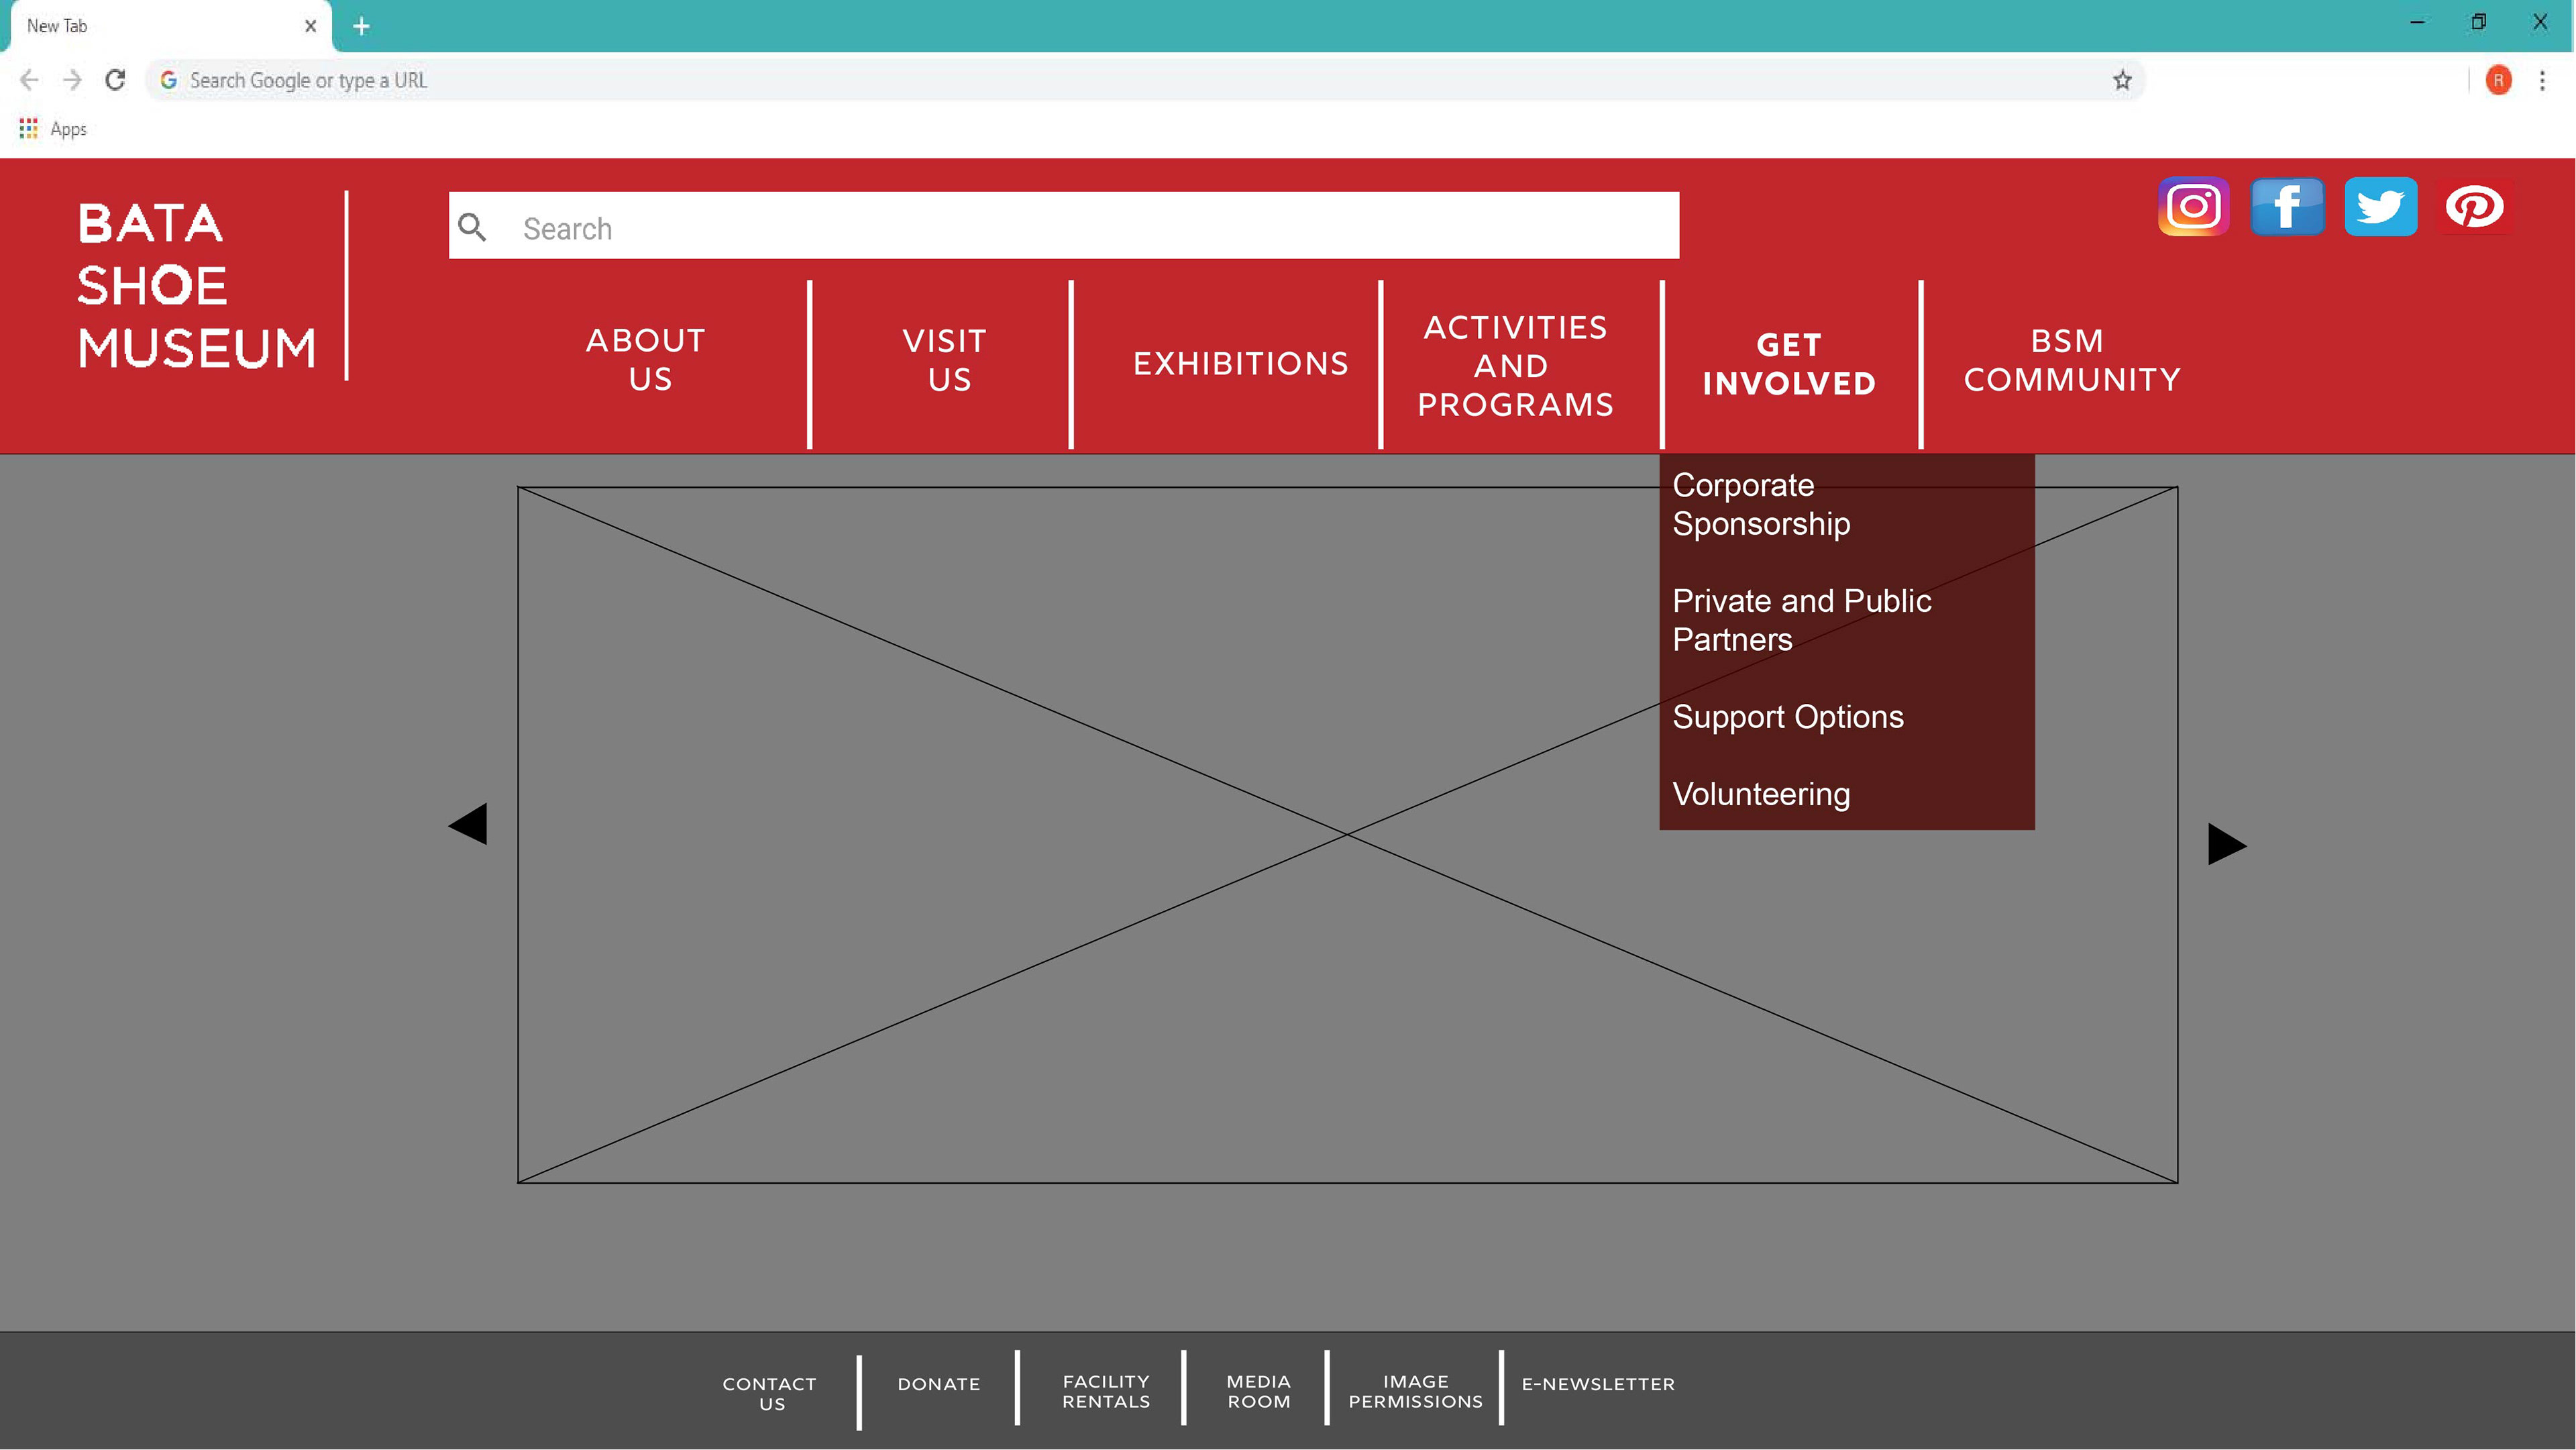Open a new tab with the plus icon

[361, 26]
